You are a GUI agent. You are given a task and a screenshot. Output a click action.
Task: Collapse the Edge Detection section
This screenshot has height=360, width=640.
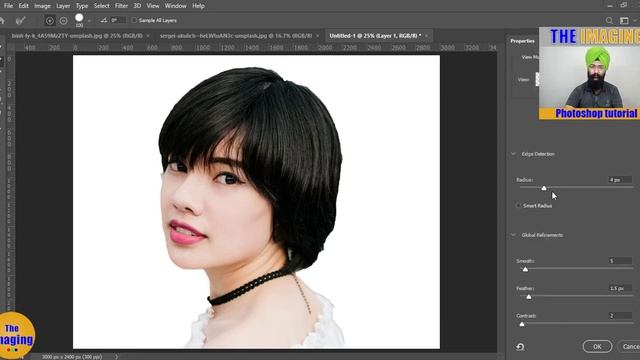[513, 154]
